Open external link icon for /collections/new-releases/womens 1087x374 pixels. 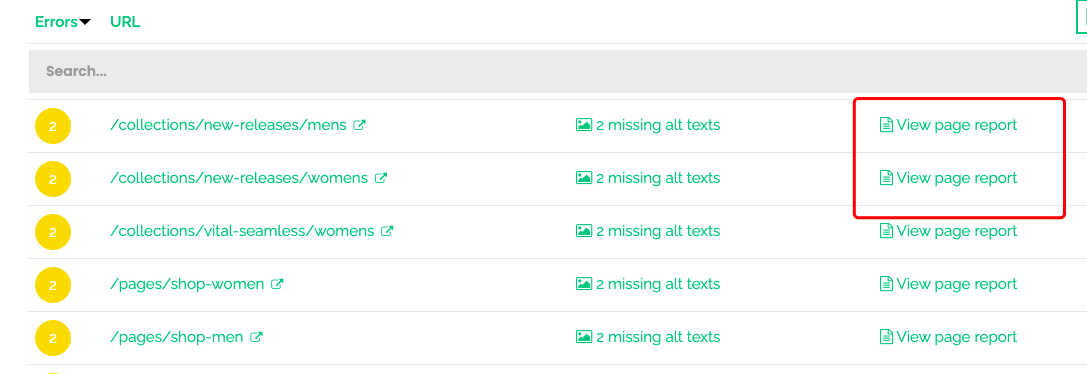point(381,178)
